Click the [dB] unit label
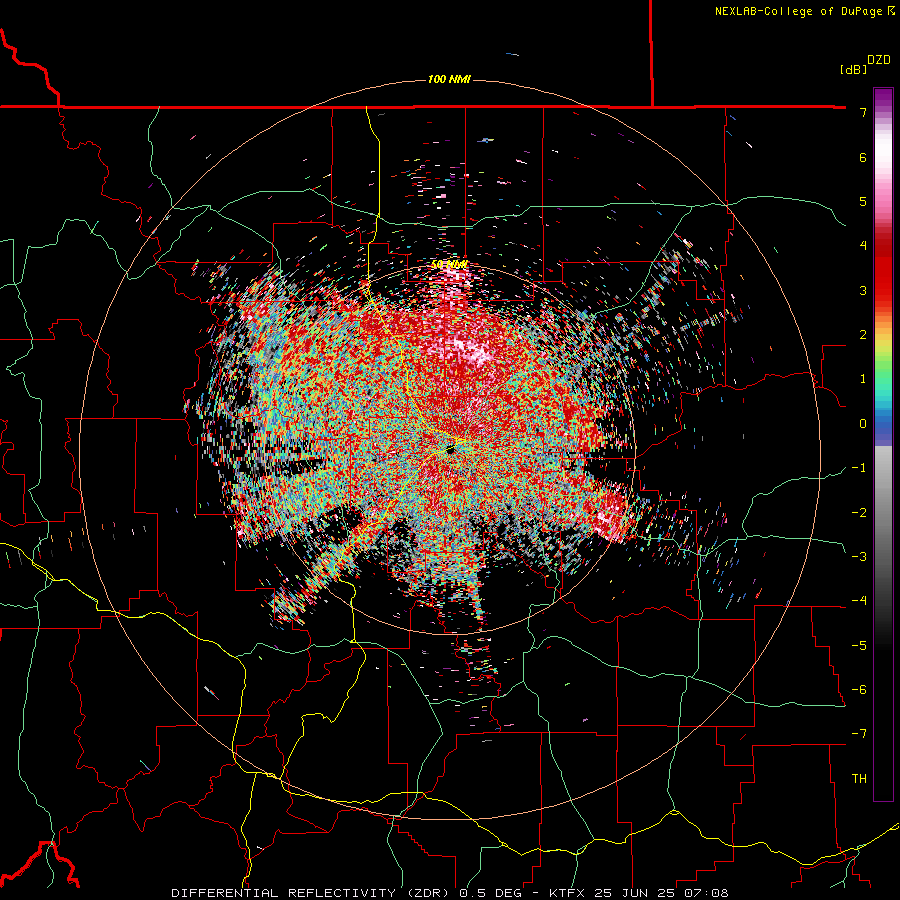Image resolution: width=900 pixels, height=900 pixels. (853, 69)
